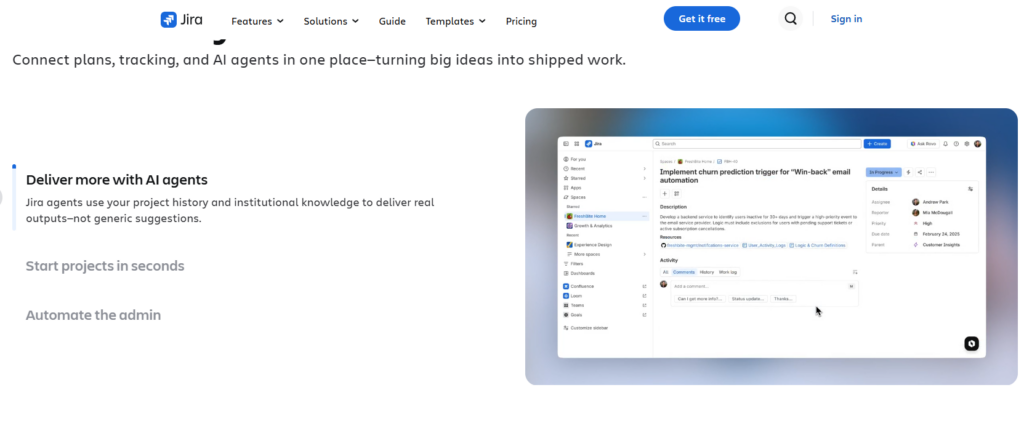Click the share icon beside In Progress
The height and width of the screenshot is (425, 1024).
point(920,172)
